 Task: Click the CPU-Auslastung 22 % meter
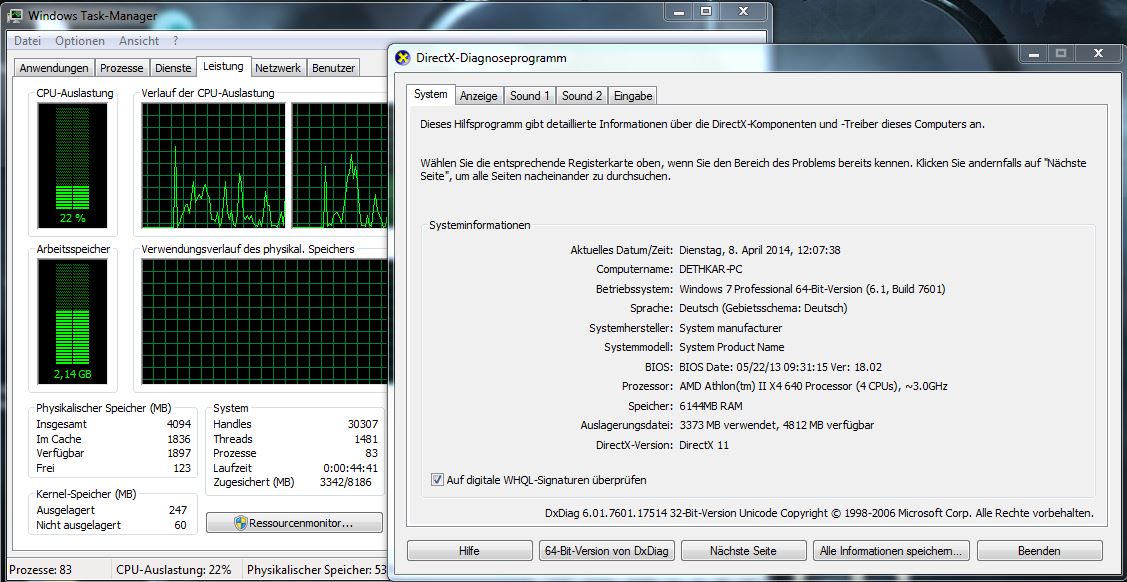click(72, 165)
